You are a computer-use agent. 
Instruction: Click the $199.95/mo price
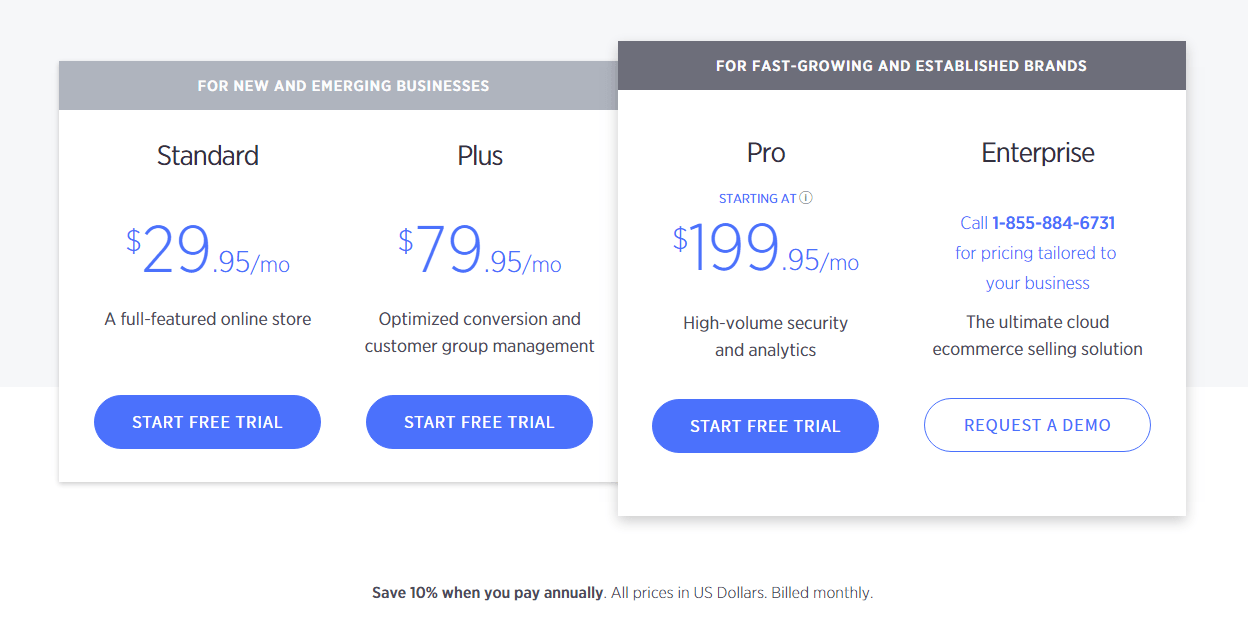pos(766,249)
